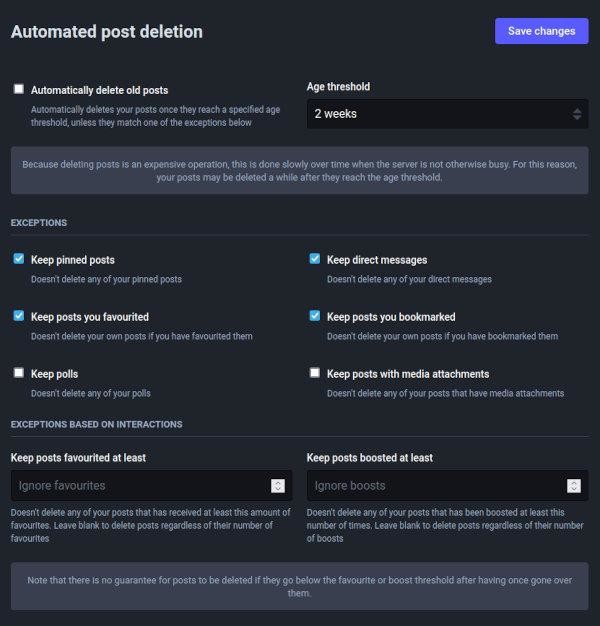The image size is (600, 626).
Task: Uncheck Keep pinned posts
Action: 18,259
